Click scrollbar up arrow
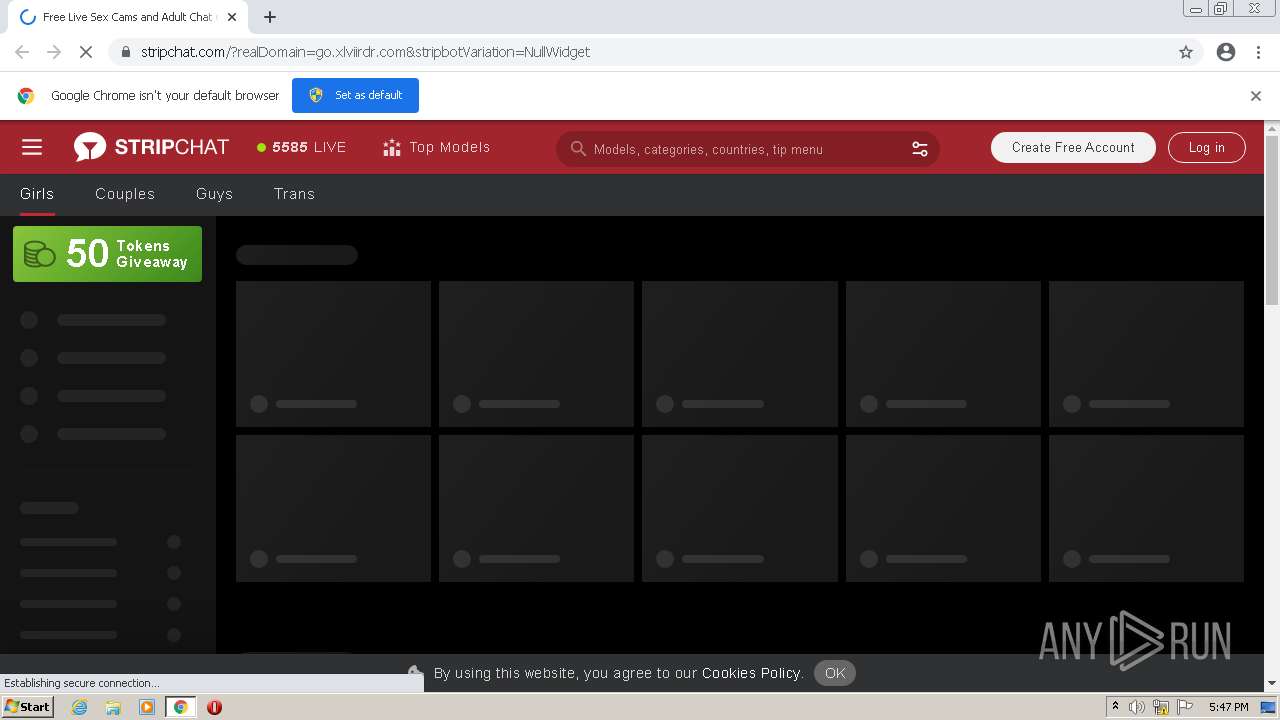 click(1272, 128)
